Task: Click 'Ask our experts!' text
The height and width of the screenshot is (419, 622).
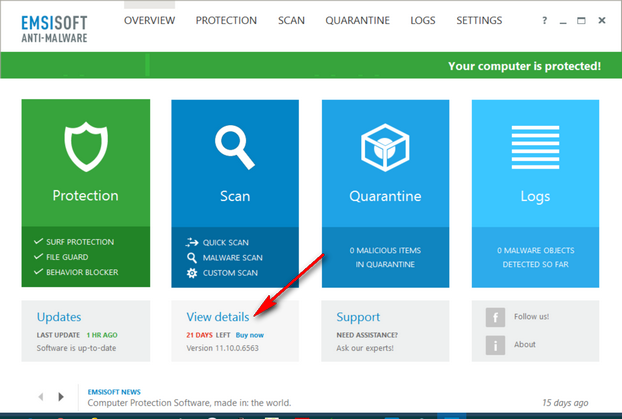Action: tap(365, 348)
